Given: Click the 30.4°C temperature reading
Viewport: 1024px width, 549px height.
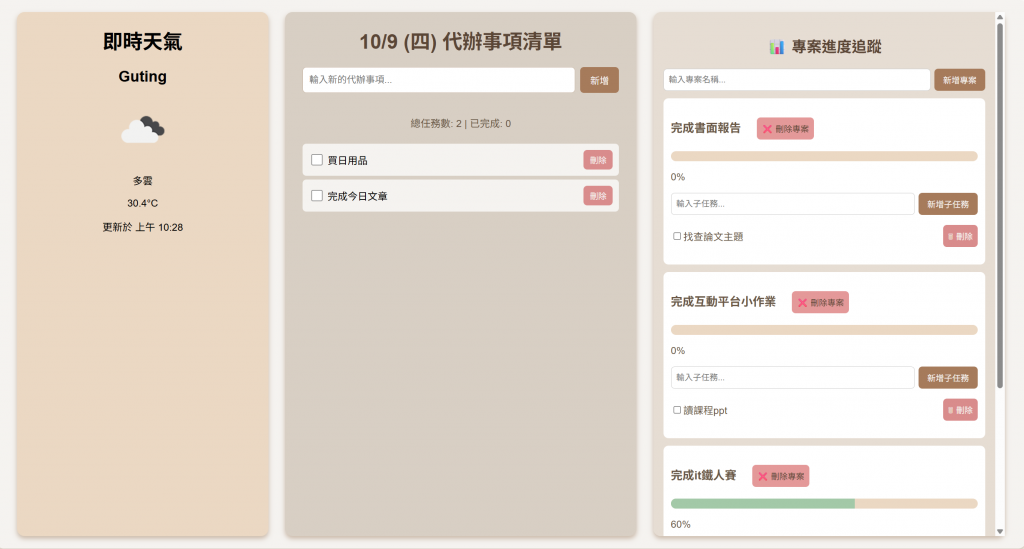Looking at the screenshot, I should (x=142, y=203).
